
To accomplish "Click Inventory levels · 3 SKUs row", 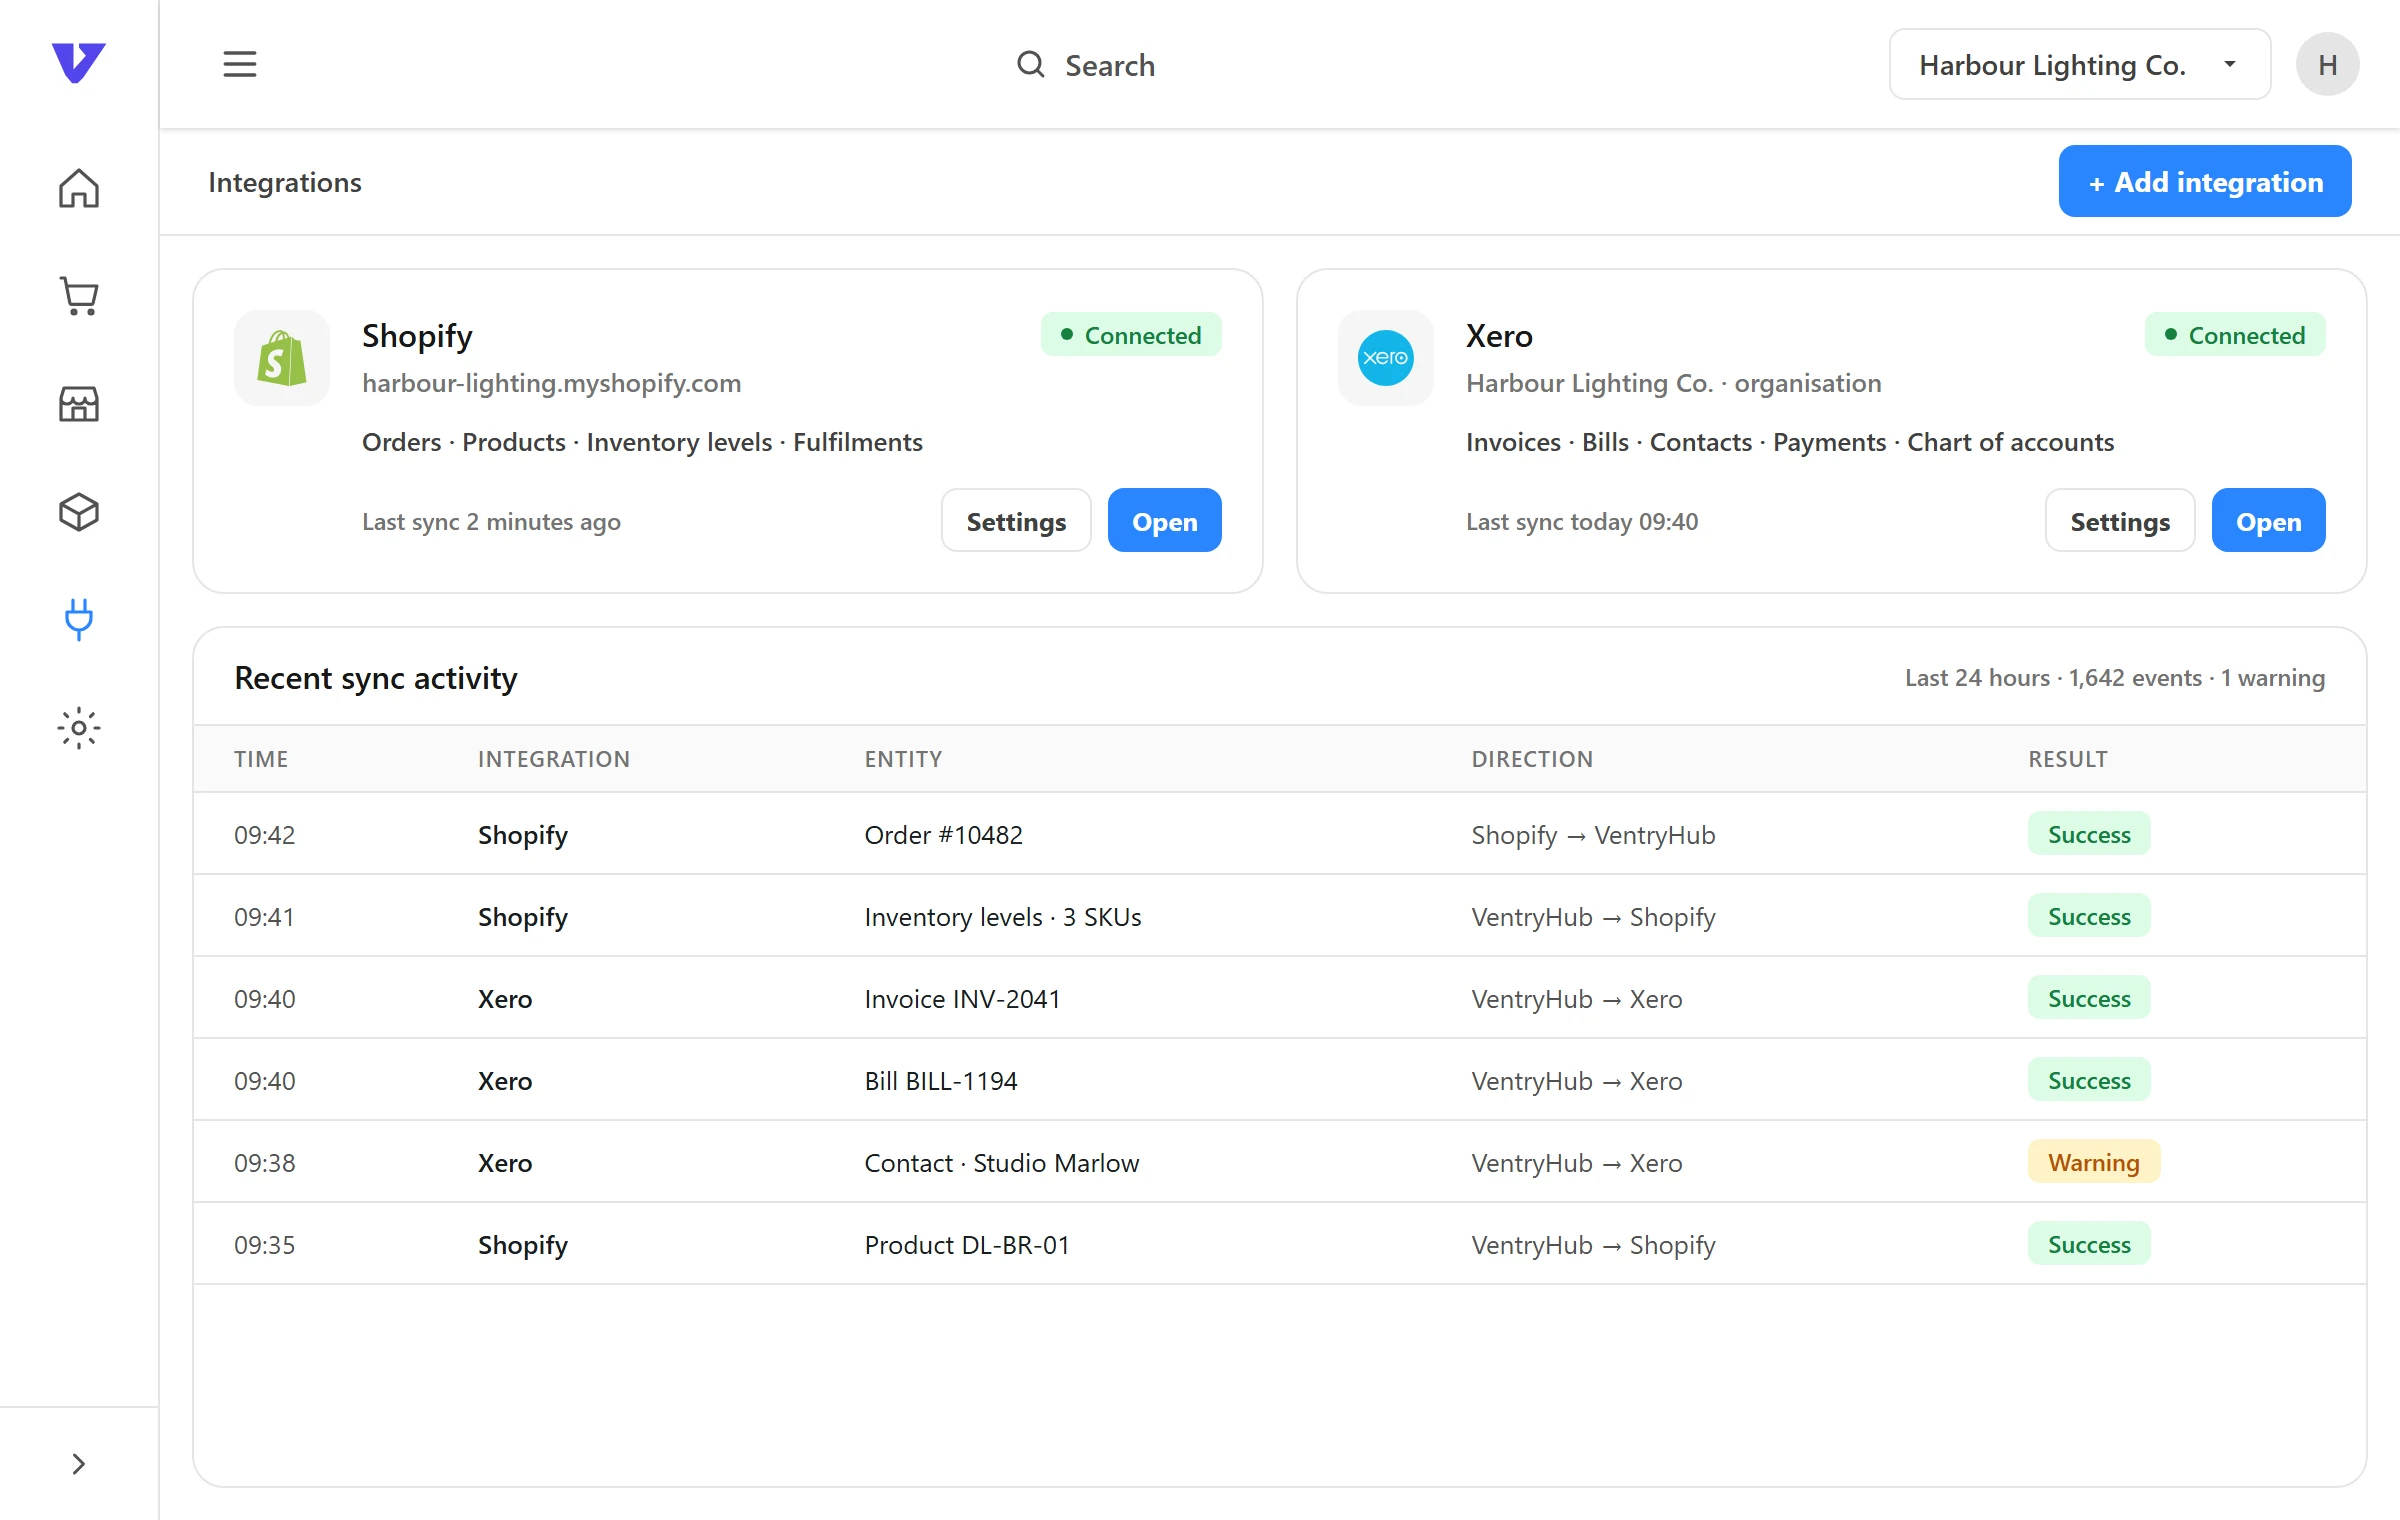I will click(x=1280, y=916).
